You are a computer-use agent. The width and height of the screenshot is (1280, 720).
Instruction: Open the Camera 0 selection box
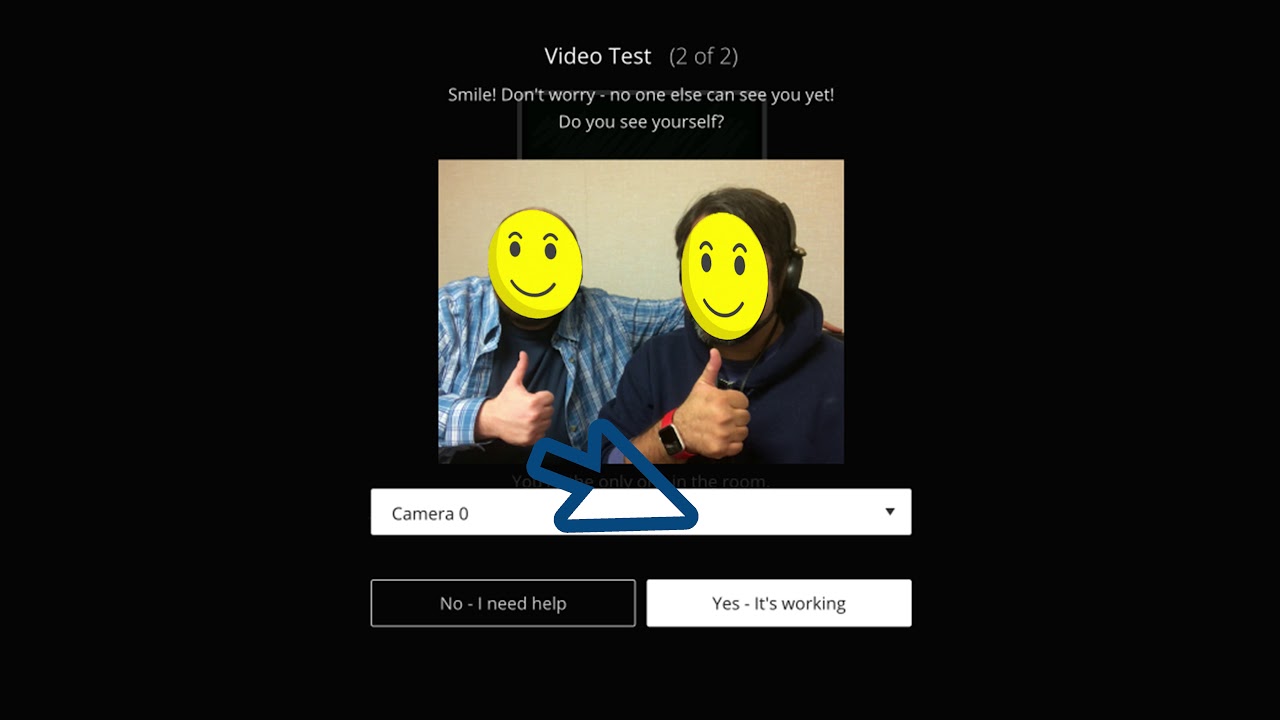click(x=641, y=512)
